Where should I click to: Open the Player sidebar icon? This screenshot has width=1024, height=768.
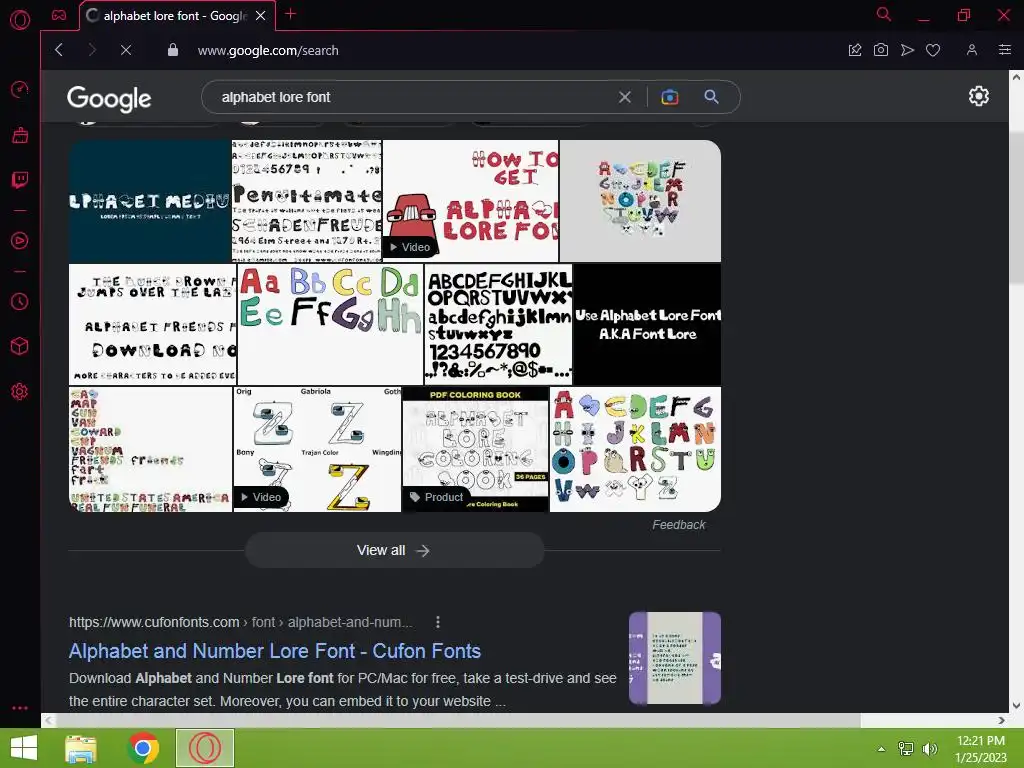click(20, 240)
